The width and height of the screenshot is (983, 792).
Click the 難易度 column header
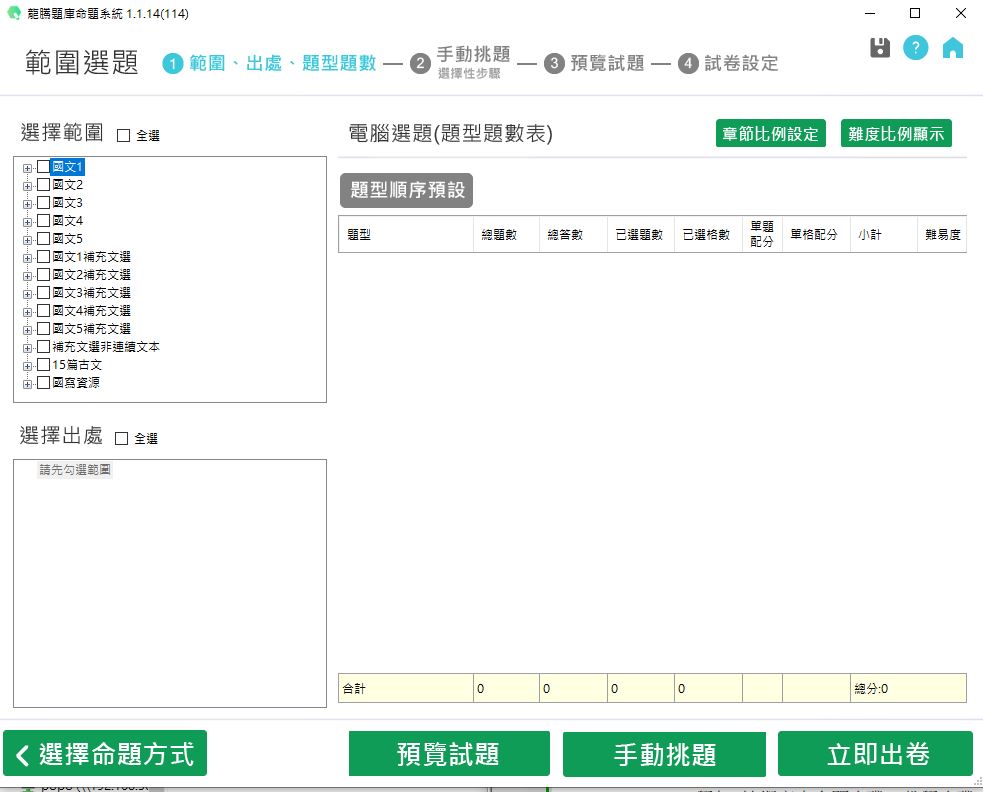(x=942, y=235)
